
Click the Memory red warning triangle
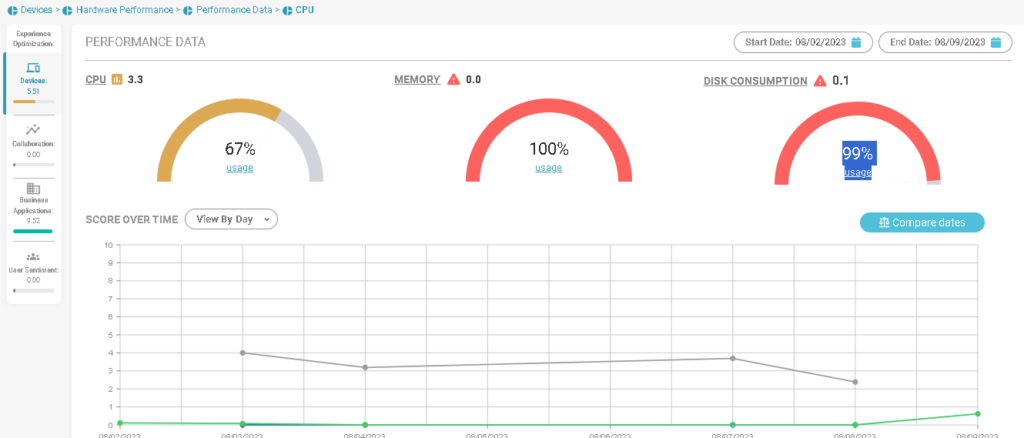(453, 79)
